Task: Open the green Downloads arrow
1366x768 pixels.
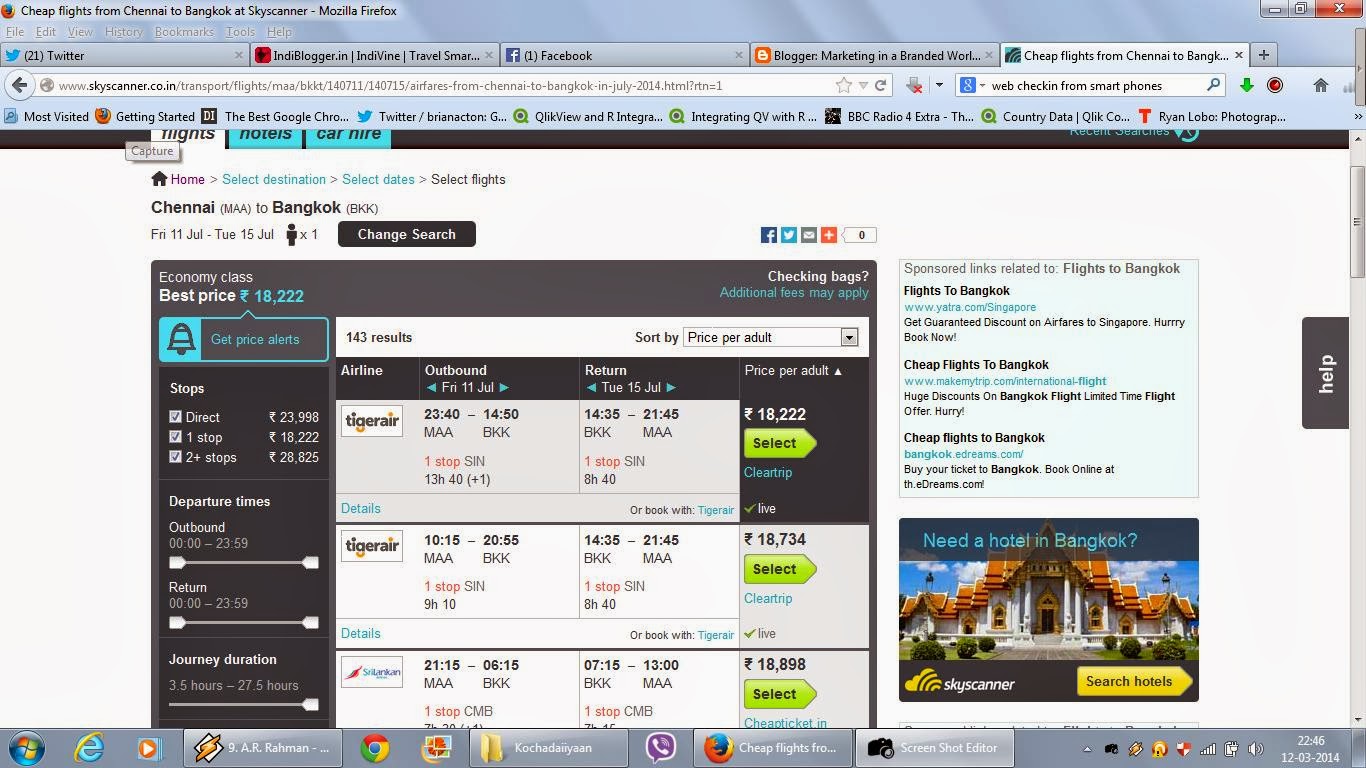Action: [x=1246, y=85]
